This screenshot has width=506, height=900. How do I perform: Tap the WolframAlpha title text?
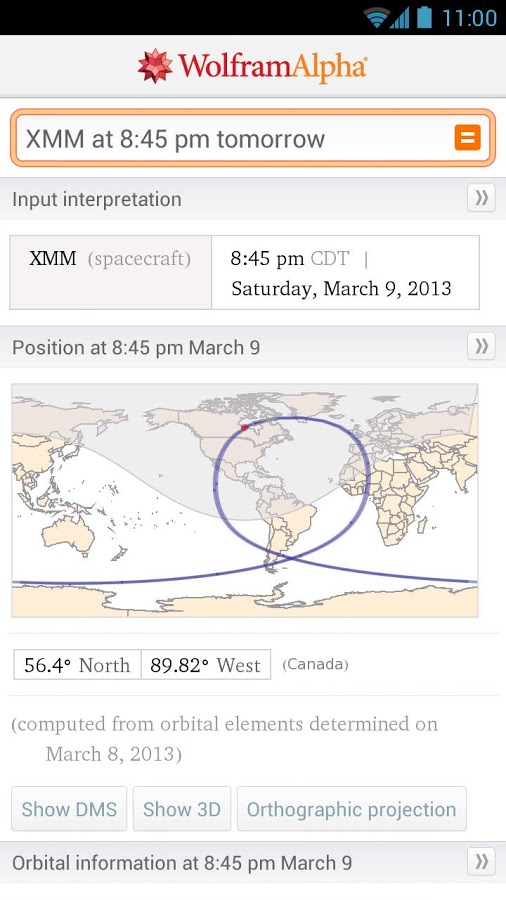273,67
